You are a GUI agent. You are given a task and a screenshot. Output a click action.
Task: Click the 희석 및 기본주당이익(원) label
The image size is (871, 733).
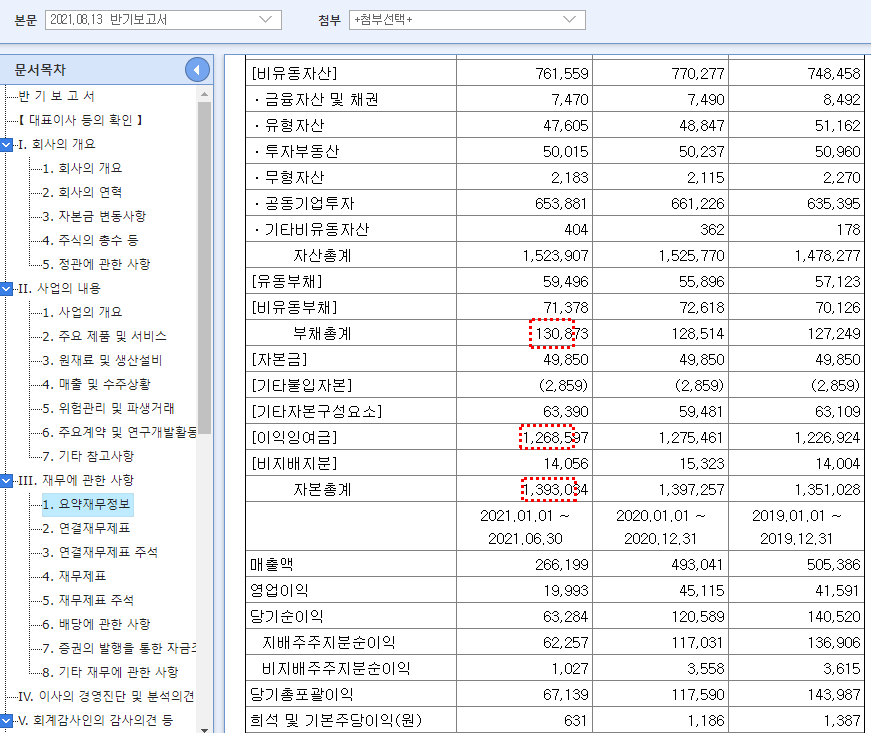coord(336,721)
